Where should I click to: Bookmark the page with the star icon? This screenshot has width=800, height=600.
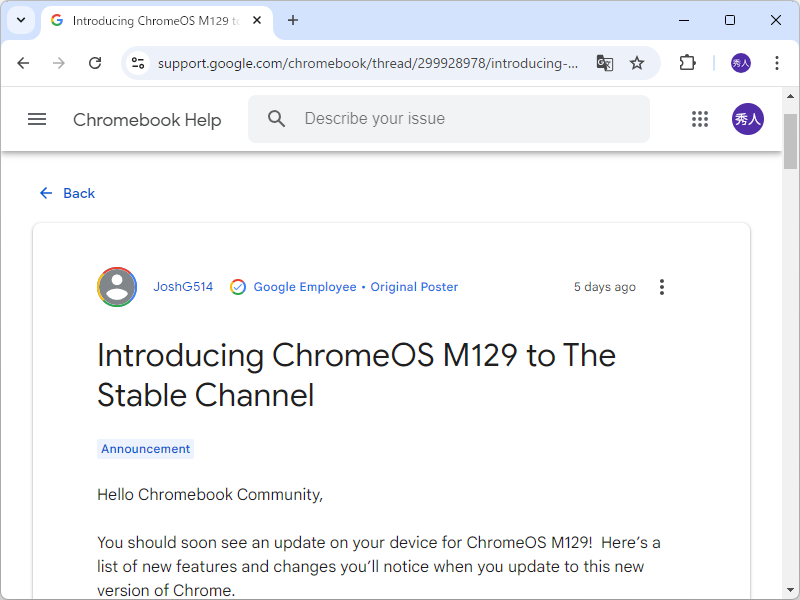click(x=637, y=62)
